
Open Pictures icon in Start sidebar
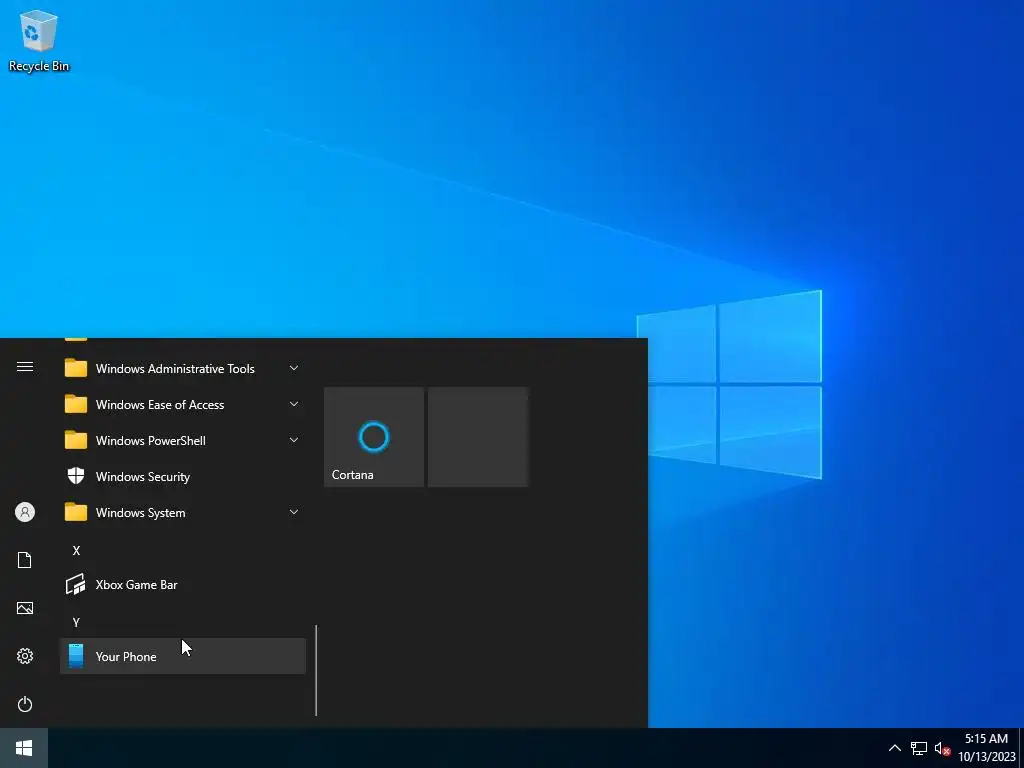[x=25, y=608]
